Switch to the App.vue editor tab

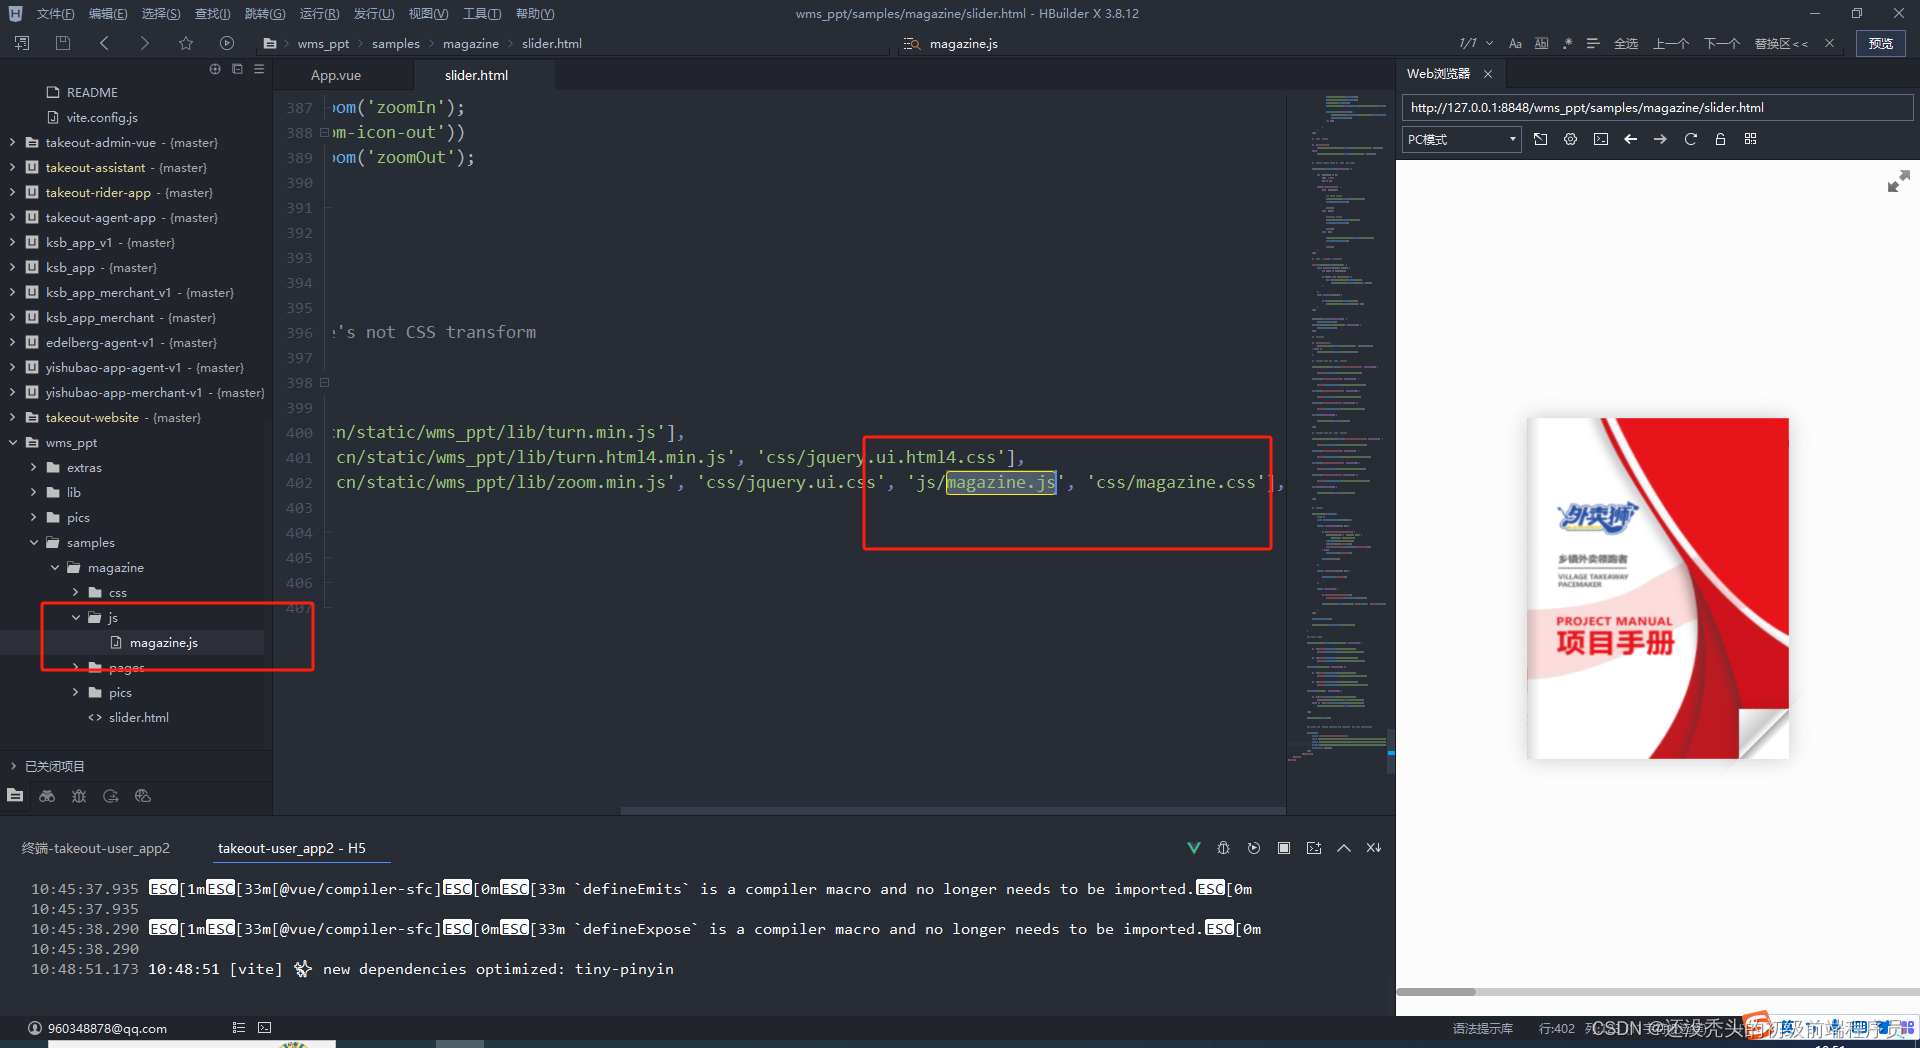pyautogui.click(x=336, y=75)
